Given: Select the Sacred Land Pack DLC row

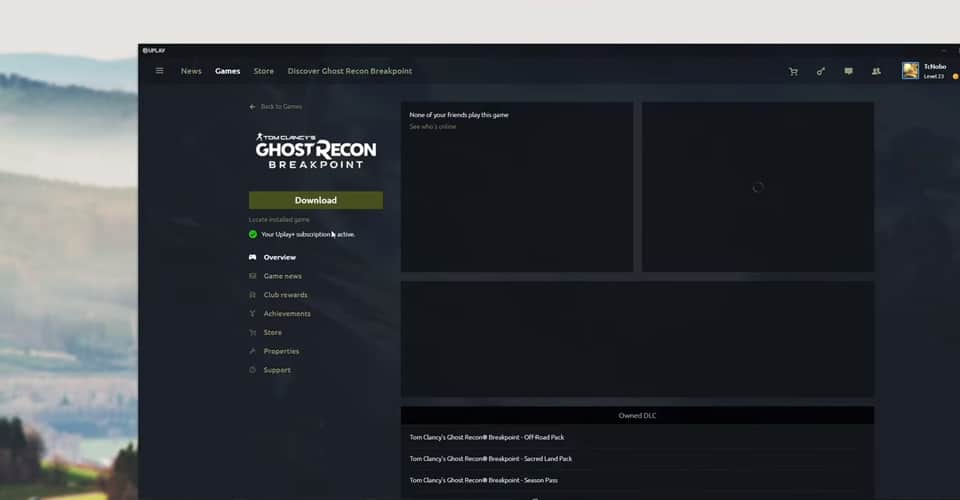Looking at the screenshot, I should [637, 459].
